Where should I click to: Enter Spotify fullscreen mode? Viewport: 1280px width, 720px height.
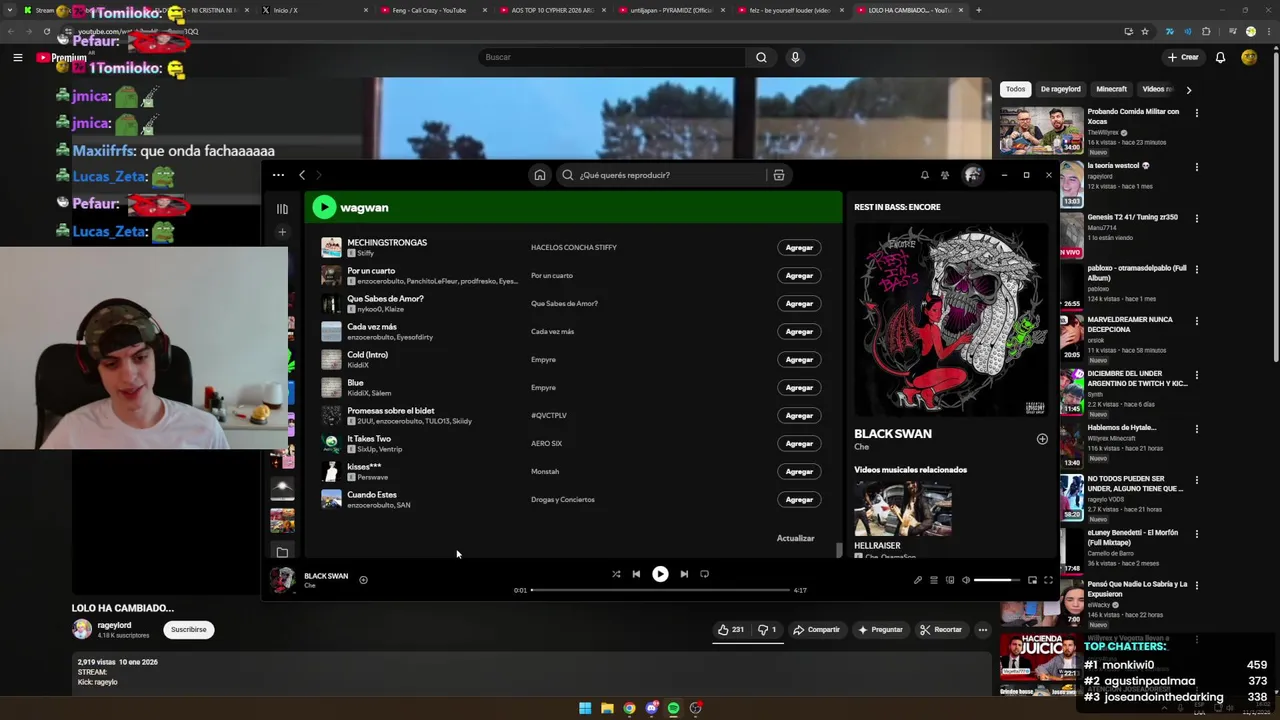tap(1048, 580)
